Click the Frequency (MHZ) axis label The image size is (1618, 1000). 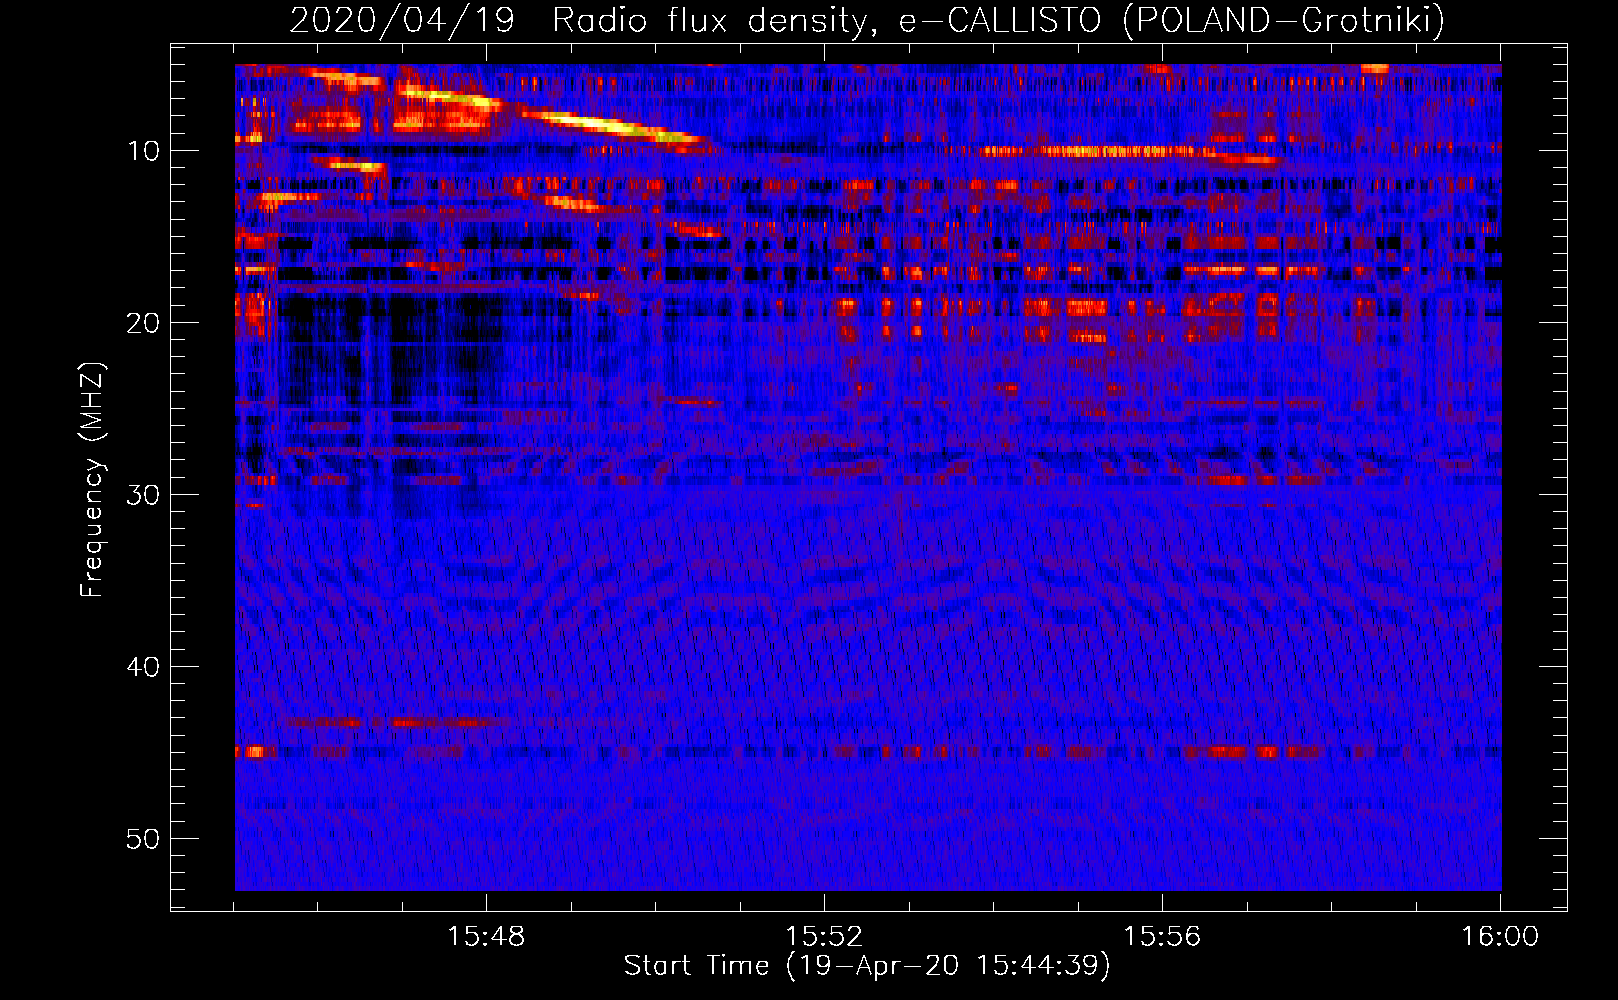coord(91,480)
